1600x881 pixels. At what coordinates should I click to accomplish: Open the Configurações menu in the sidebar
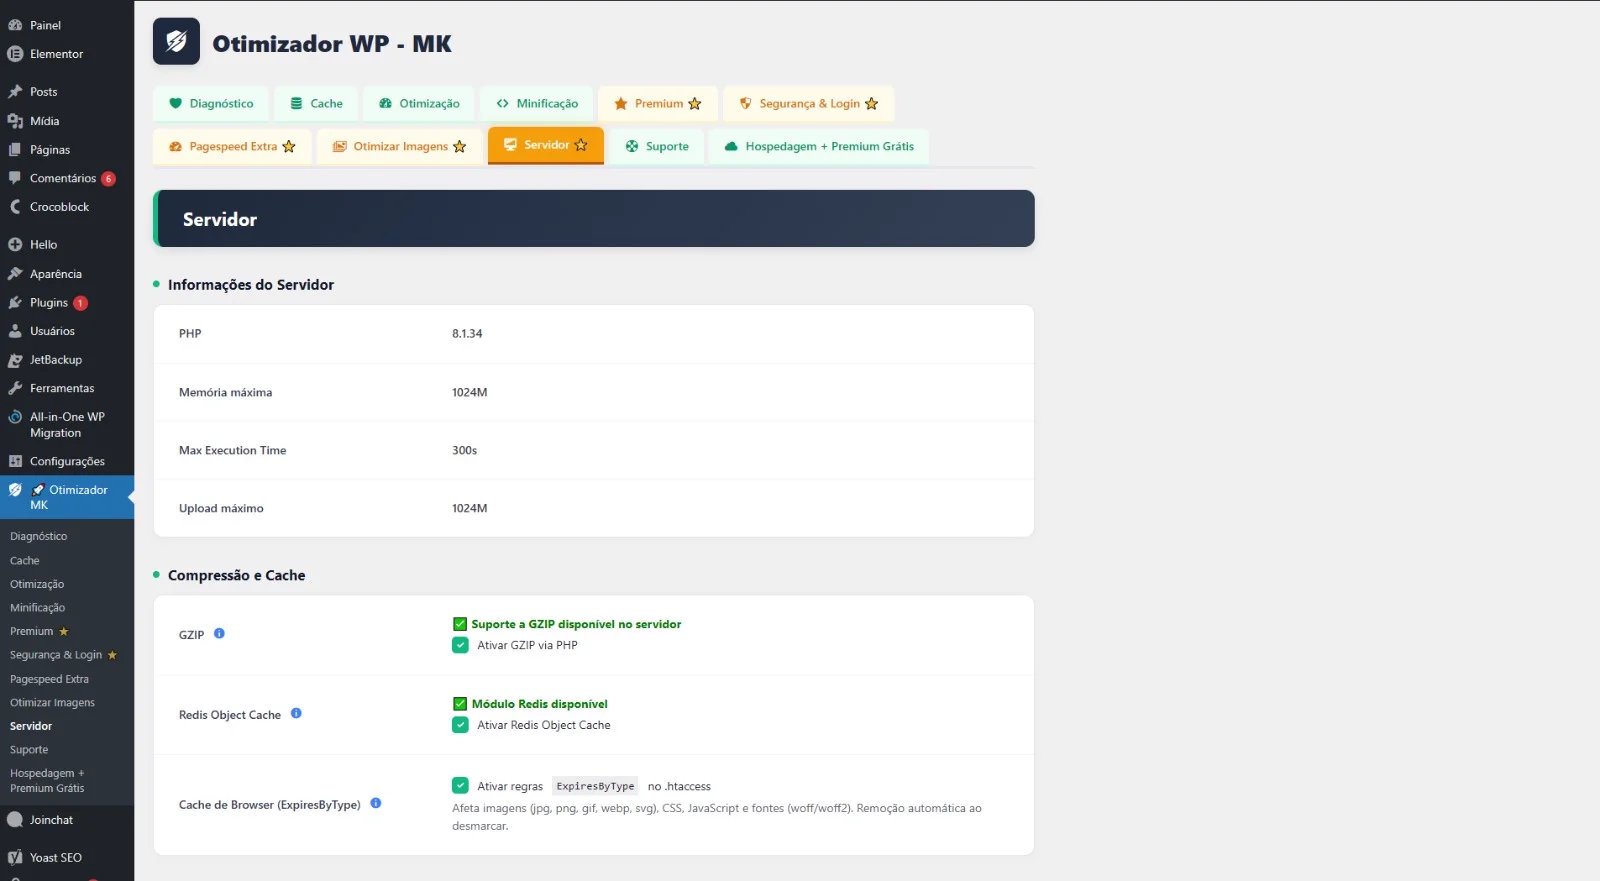pyautogui.click(x=67, y=461)
